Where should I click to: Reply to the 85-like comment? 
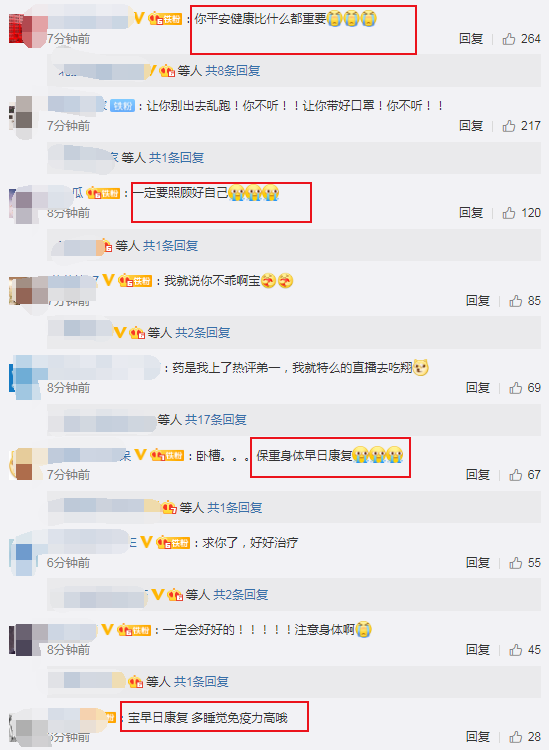(x=478, y=301)
